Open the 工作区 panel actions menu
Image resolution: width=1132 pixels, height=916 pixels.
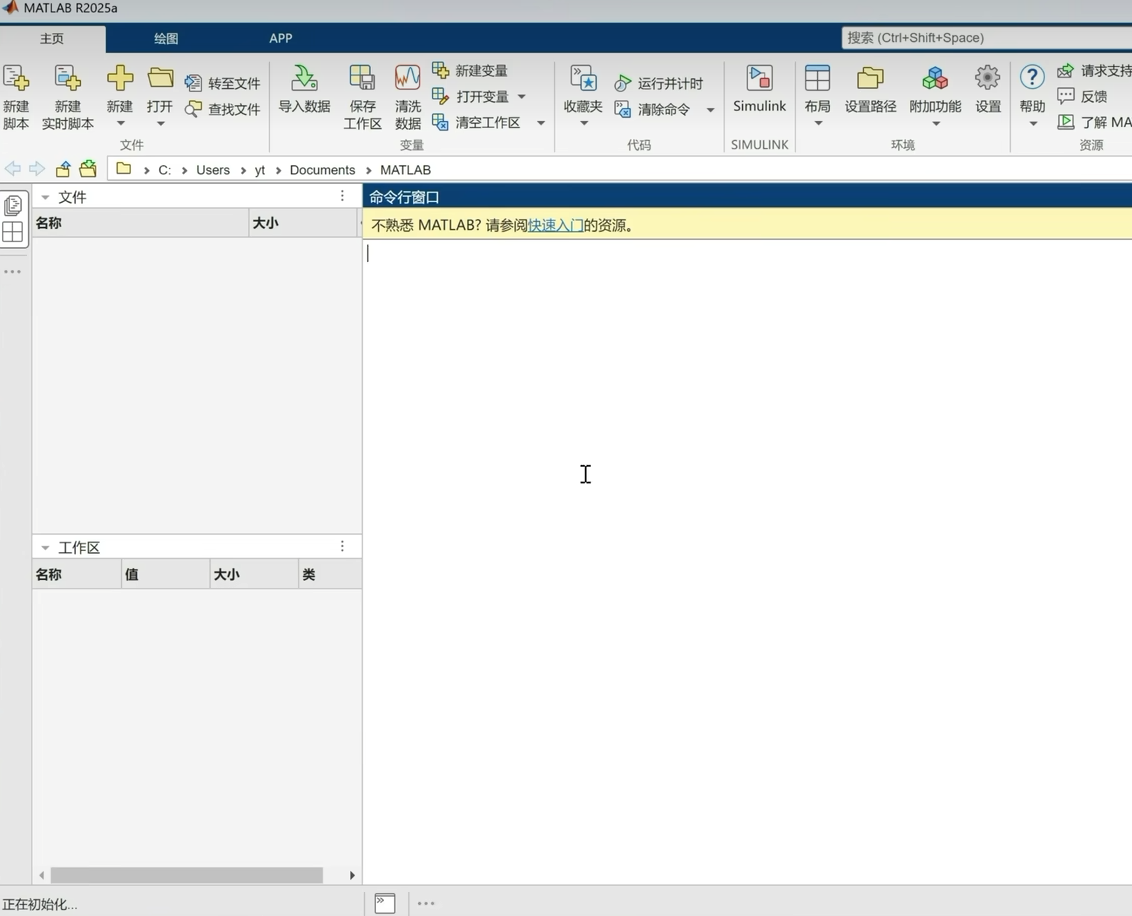(342, 546)
